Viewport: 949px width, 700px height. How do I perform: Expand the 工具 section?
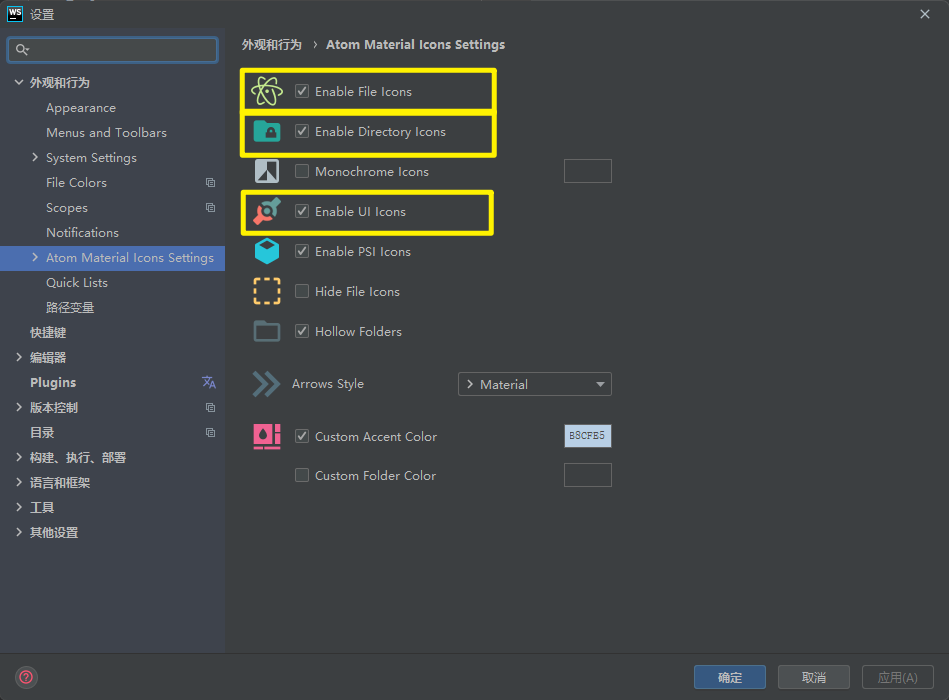pyautogui.click(x=19, y=508)
